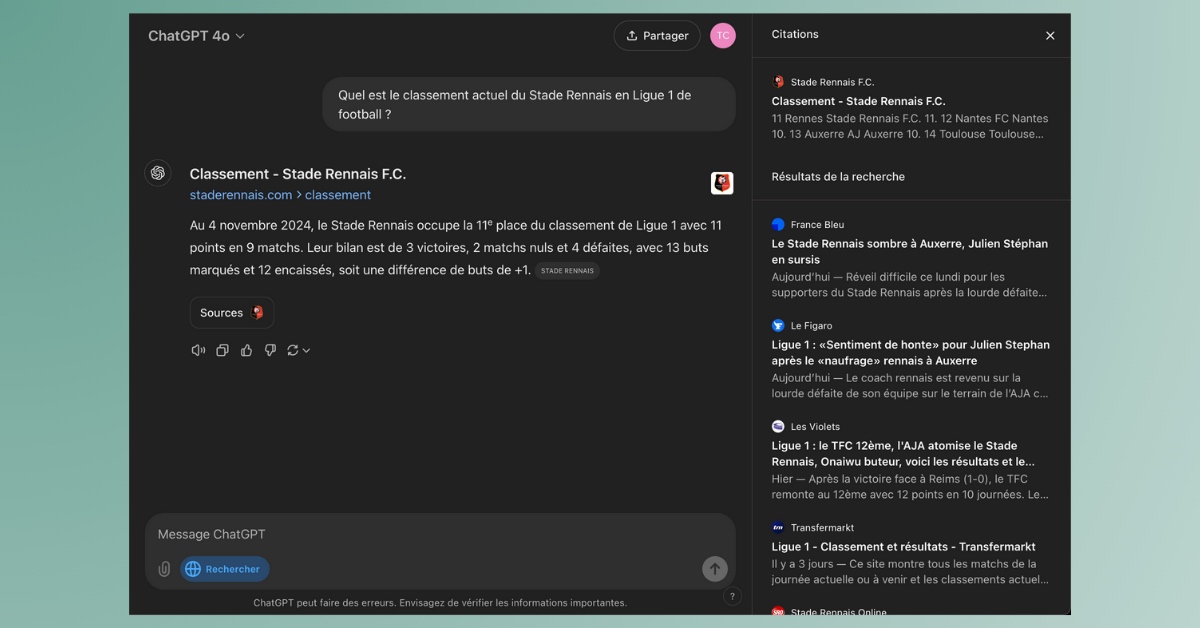The image size is (1200, 628).
Task: Open the regenerate response dropdown
Action: [x=298, y=350]
